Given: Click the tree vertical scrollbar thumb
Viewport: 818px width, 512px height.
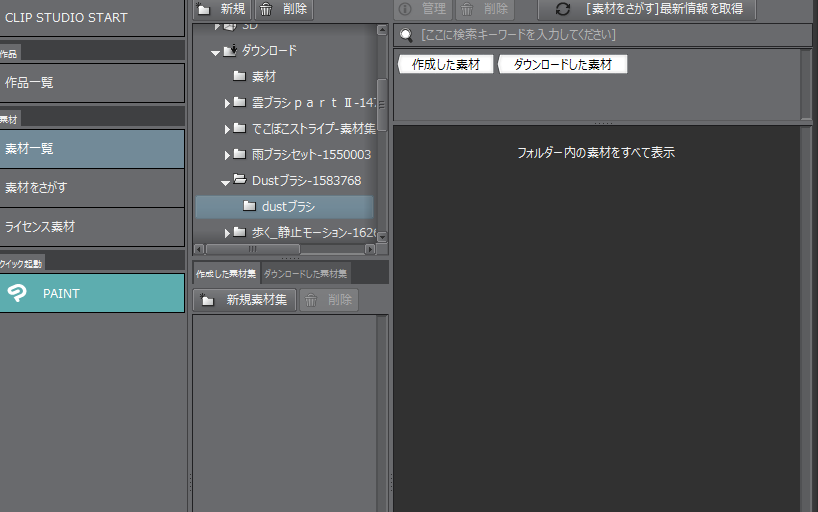Looking at the screenshot, I should (382, 105).
